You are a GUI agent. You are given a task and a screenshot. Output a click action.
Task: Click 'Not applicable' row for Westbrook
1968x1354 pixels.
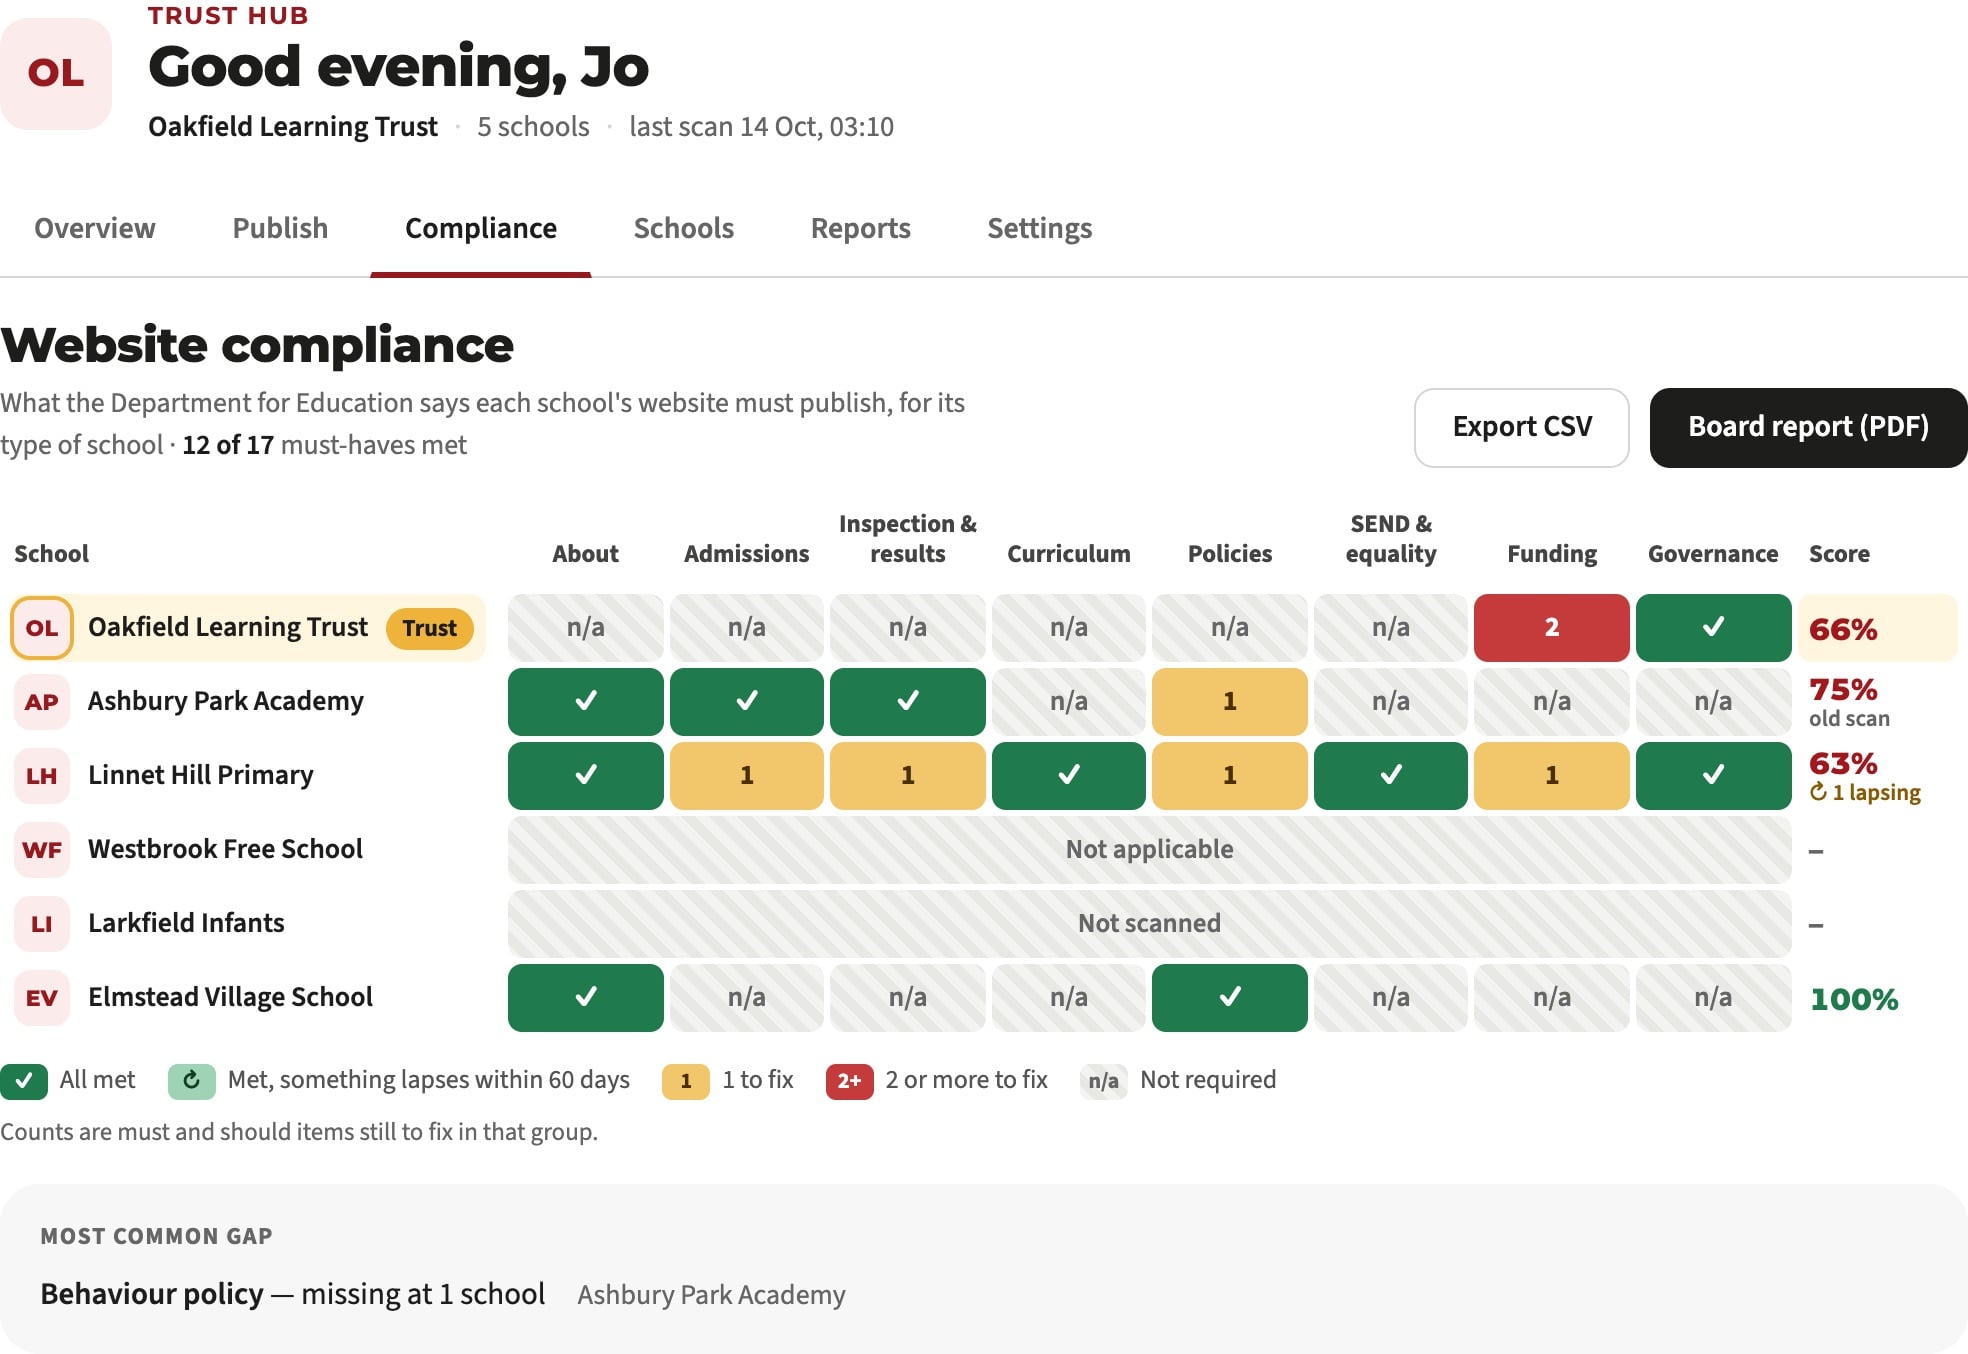point(1150,850)
